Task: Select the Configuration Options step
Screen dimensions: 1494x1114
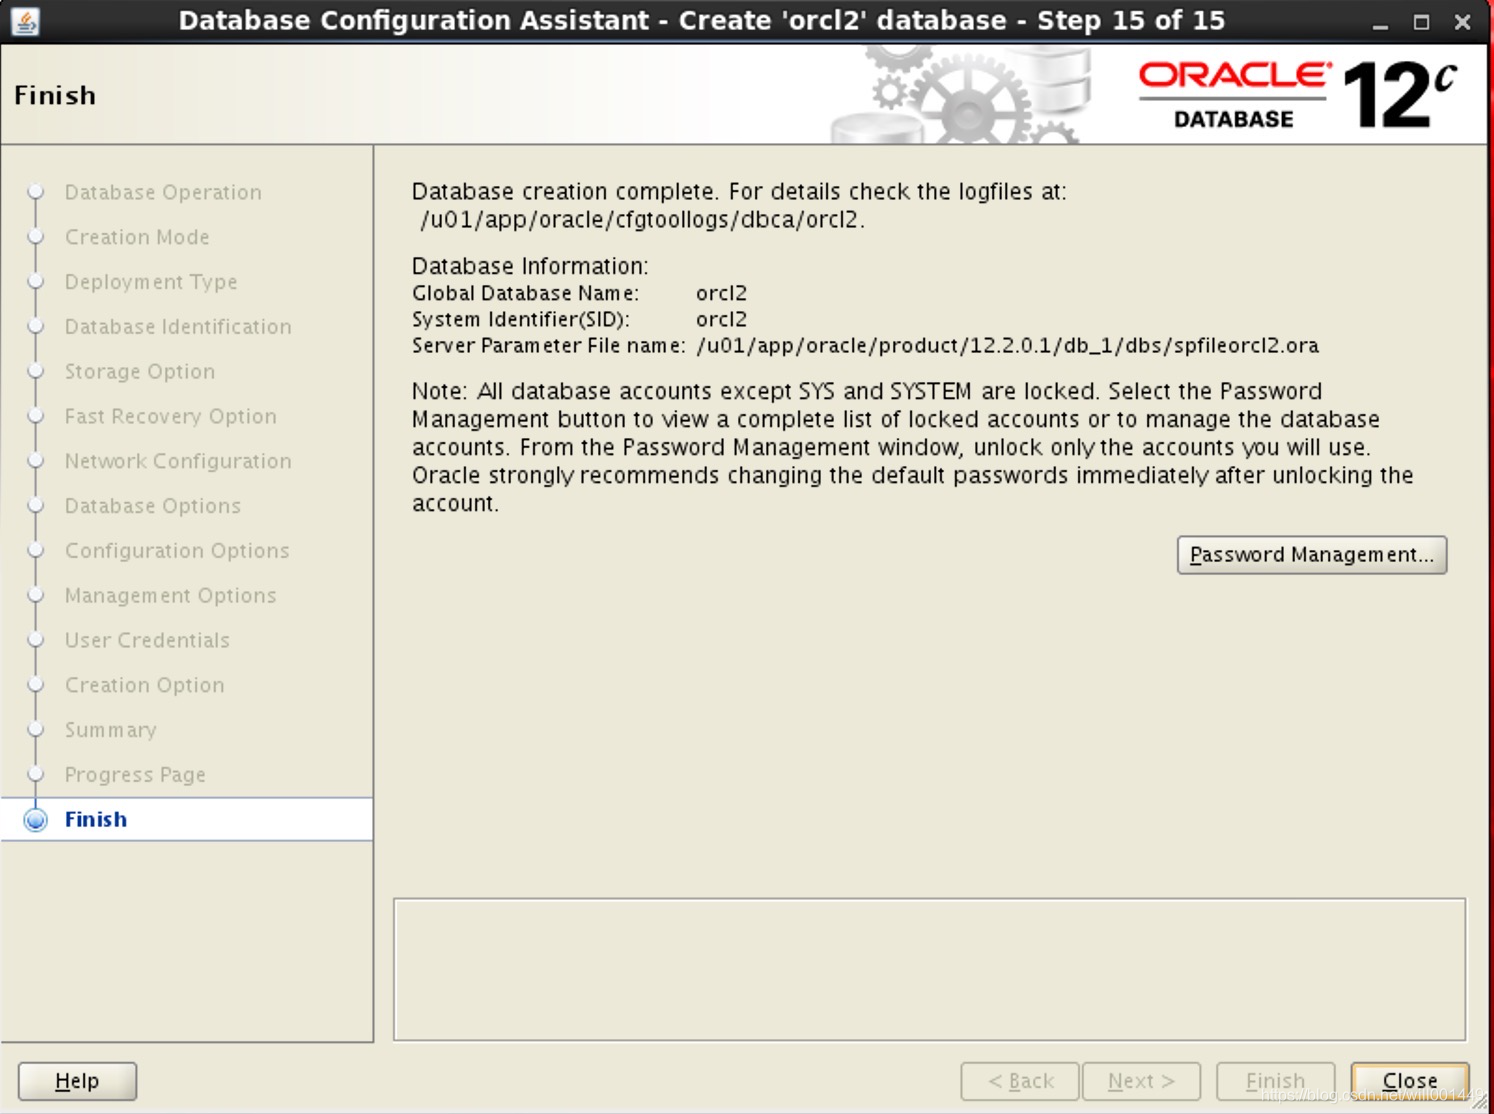Action: (177, 550)
